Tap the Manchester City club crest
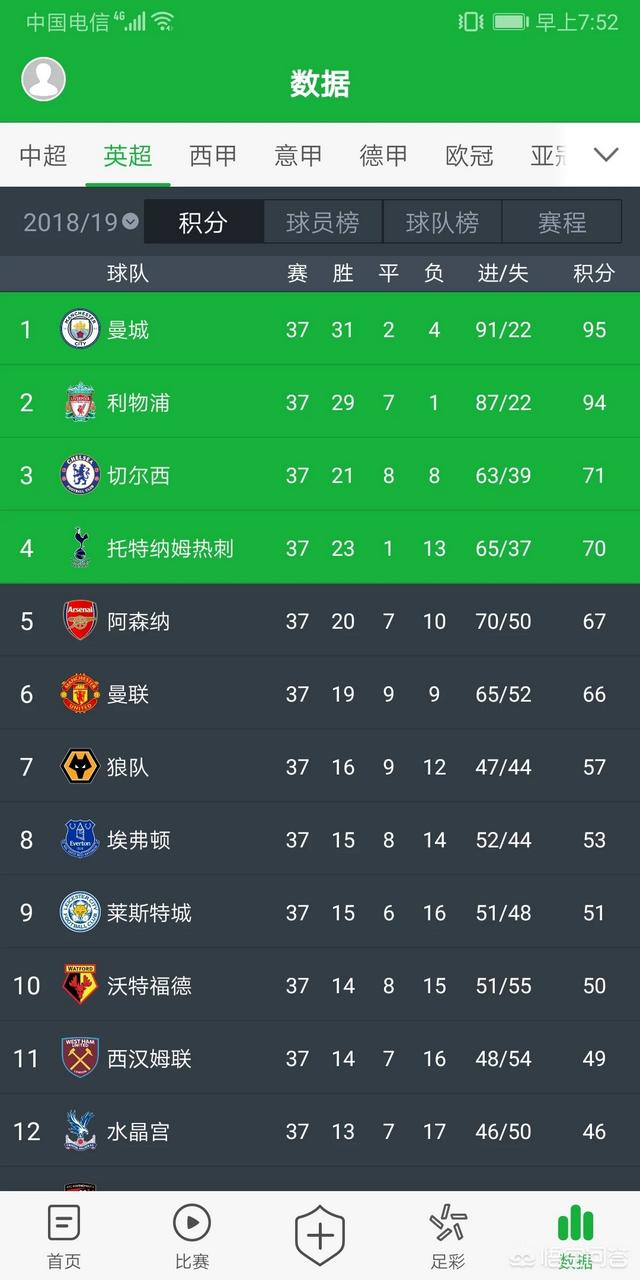 coord(80,329)
